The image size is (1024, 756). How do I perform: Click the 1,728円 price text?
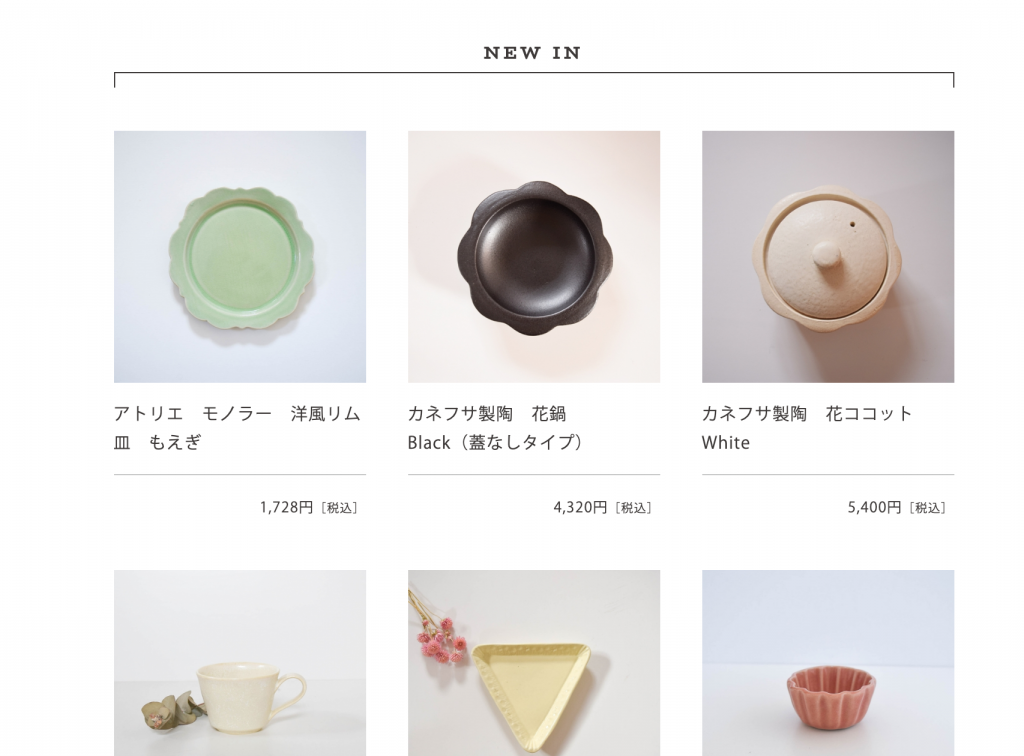pyautogui.click(x=286, y=507)
